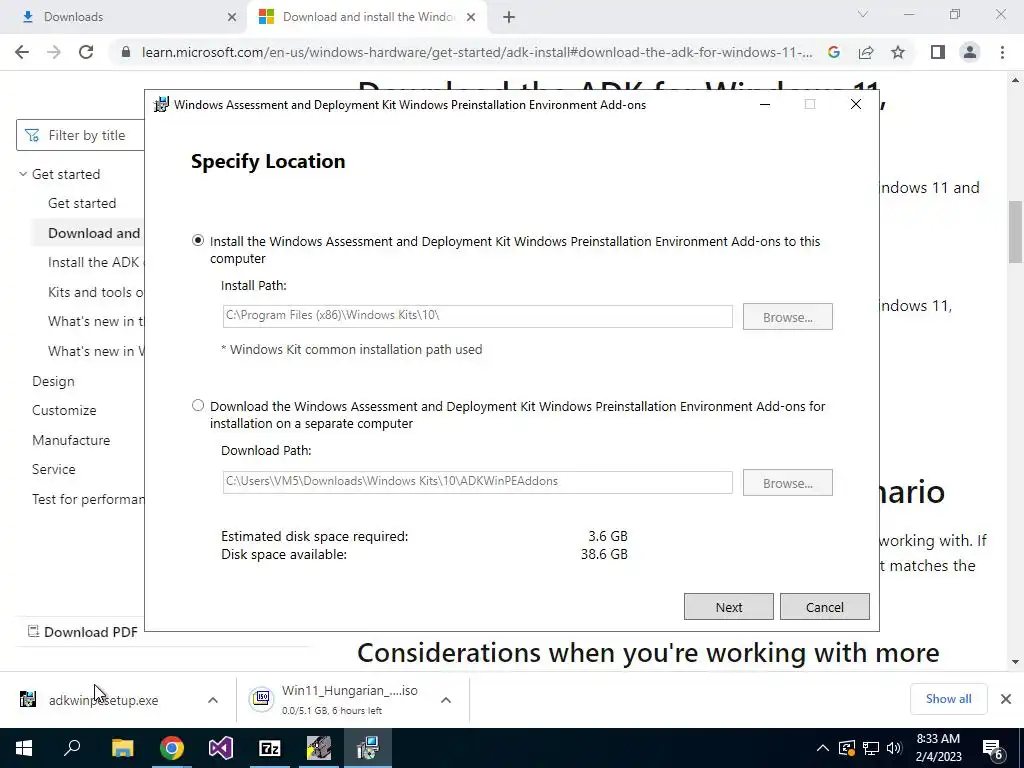Open File Explorer from the taskbar
Viewport: 1024px width, 768px height.
[x=122, y=748]
